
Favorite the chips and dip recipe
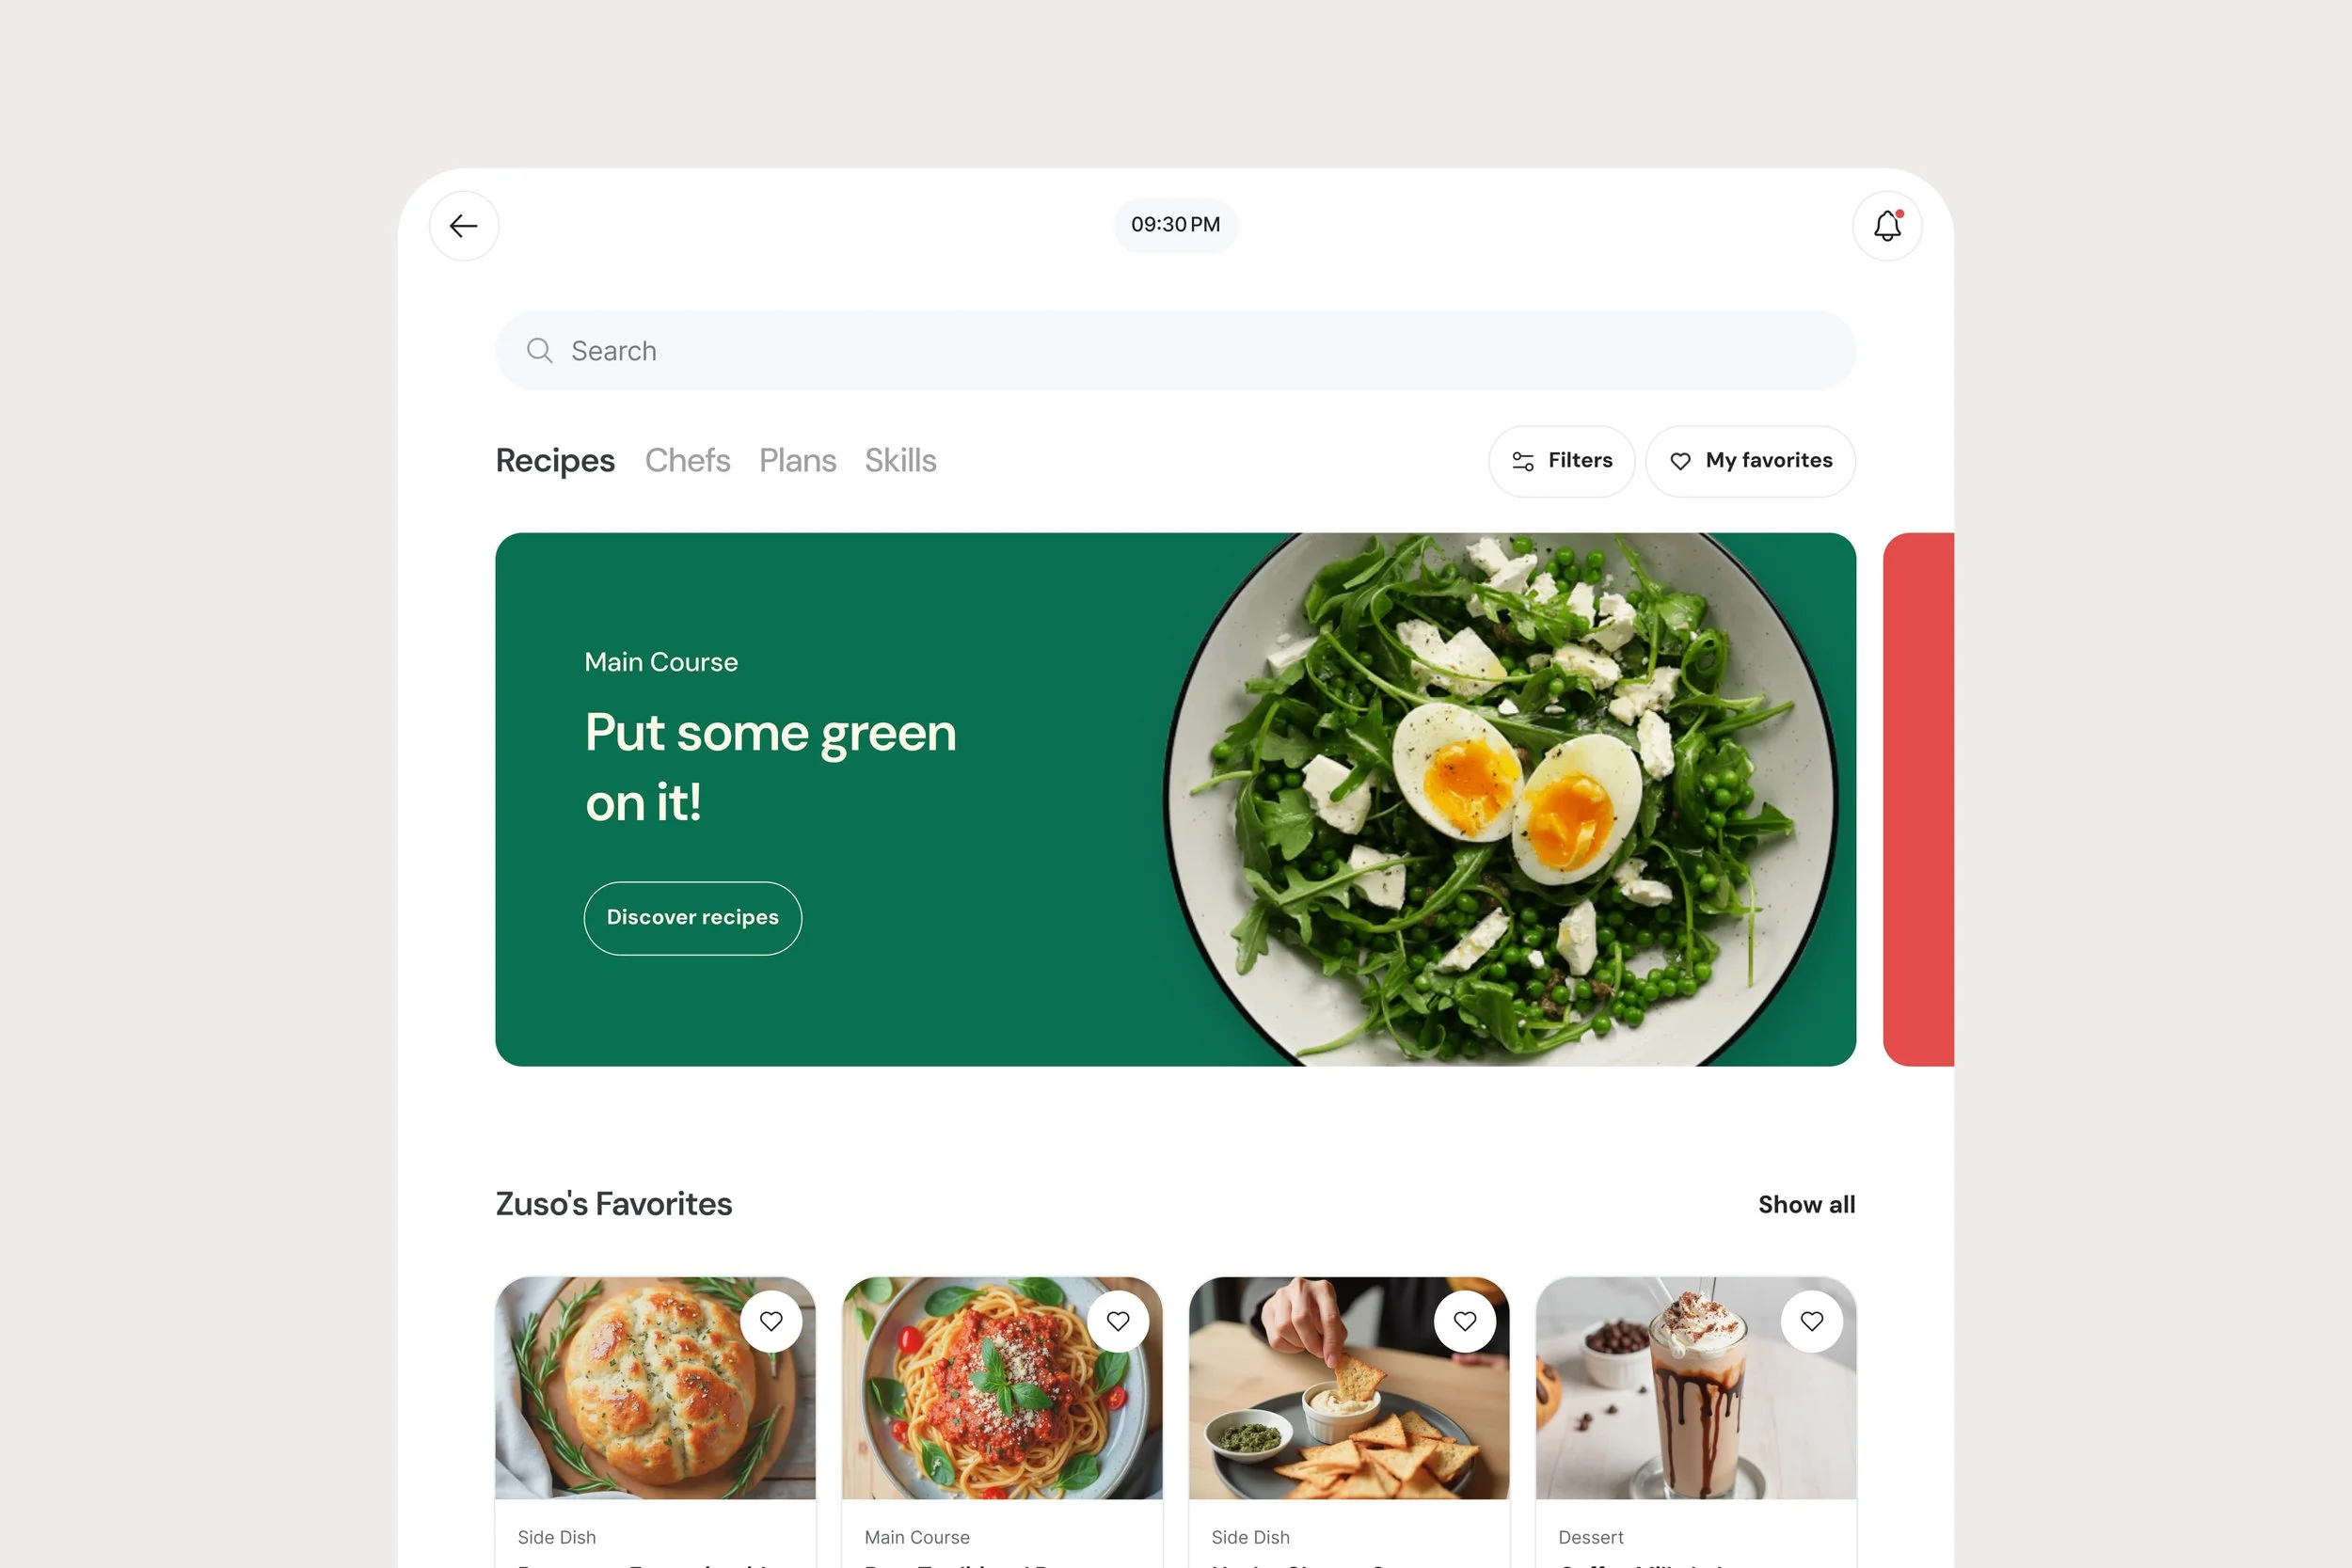pos(1465,1321)
